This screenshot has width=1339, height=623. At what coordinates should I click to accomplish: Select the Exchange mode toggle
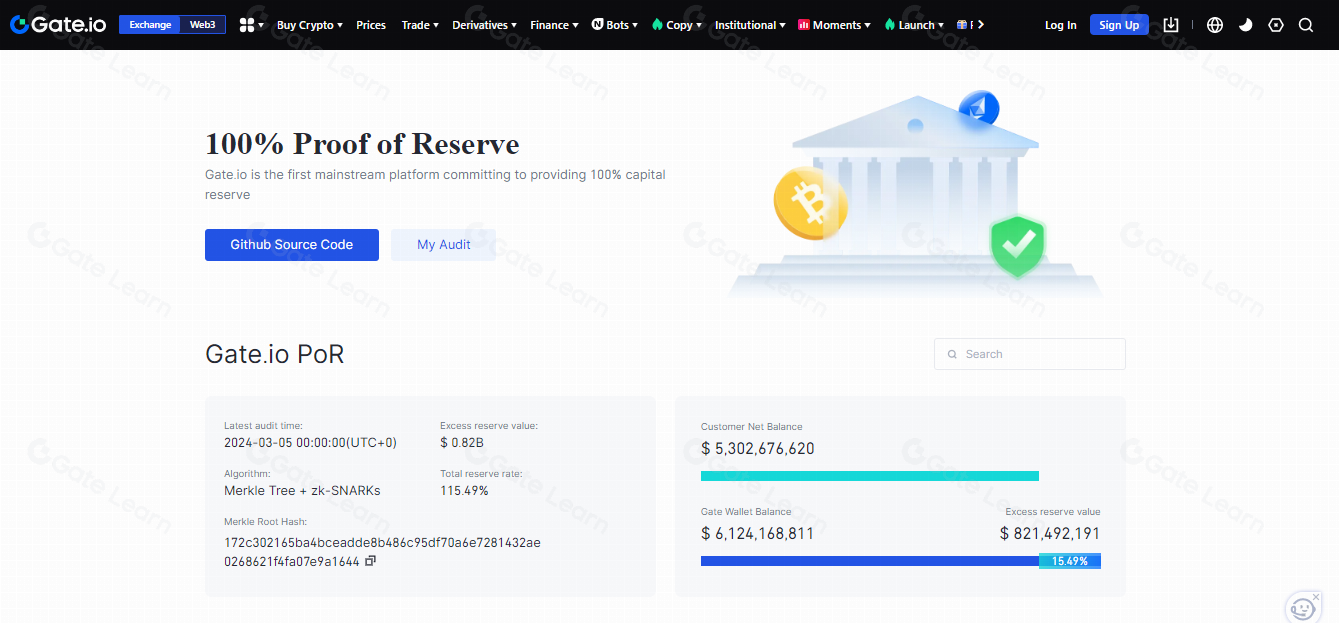coord(150,25)
